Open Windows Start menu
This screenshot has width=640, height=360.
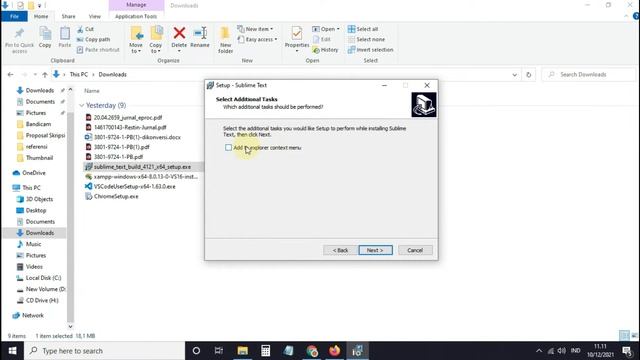12,351
